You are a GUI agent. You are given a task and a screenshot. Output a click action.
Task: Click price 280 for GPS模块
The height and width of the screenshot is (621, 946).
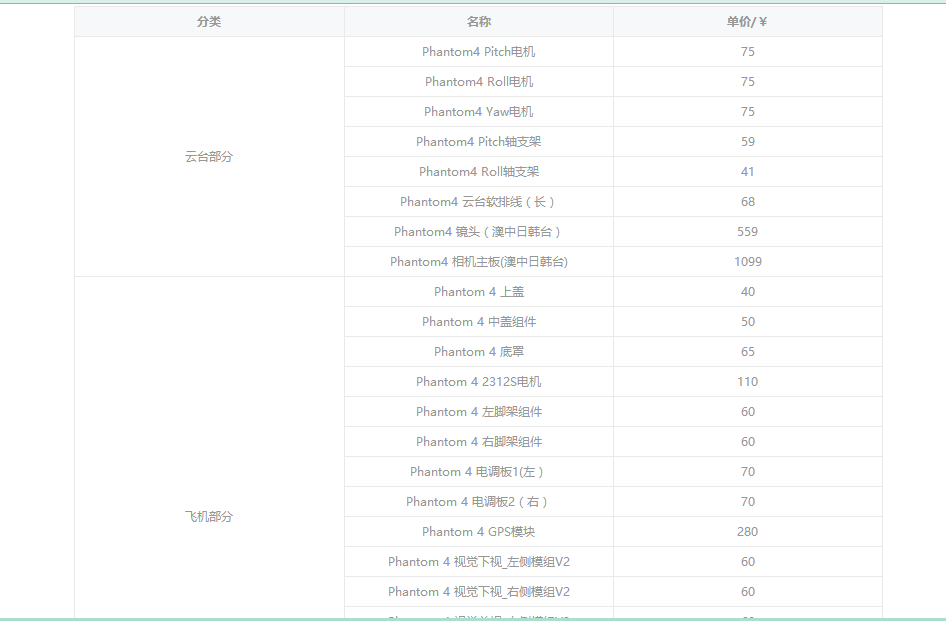tap(748, 532)
